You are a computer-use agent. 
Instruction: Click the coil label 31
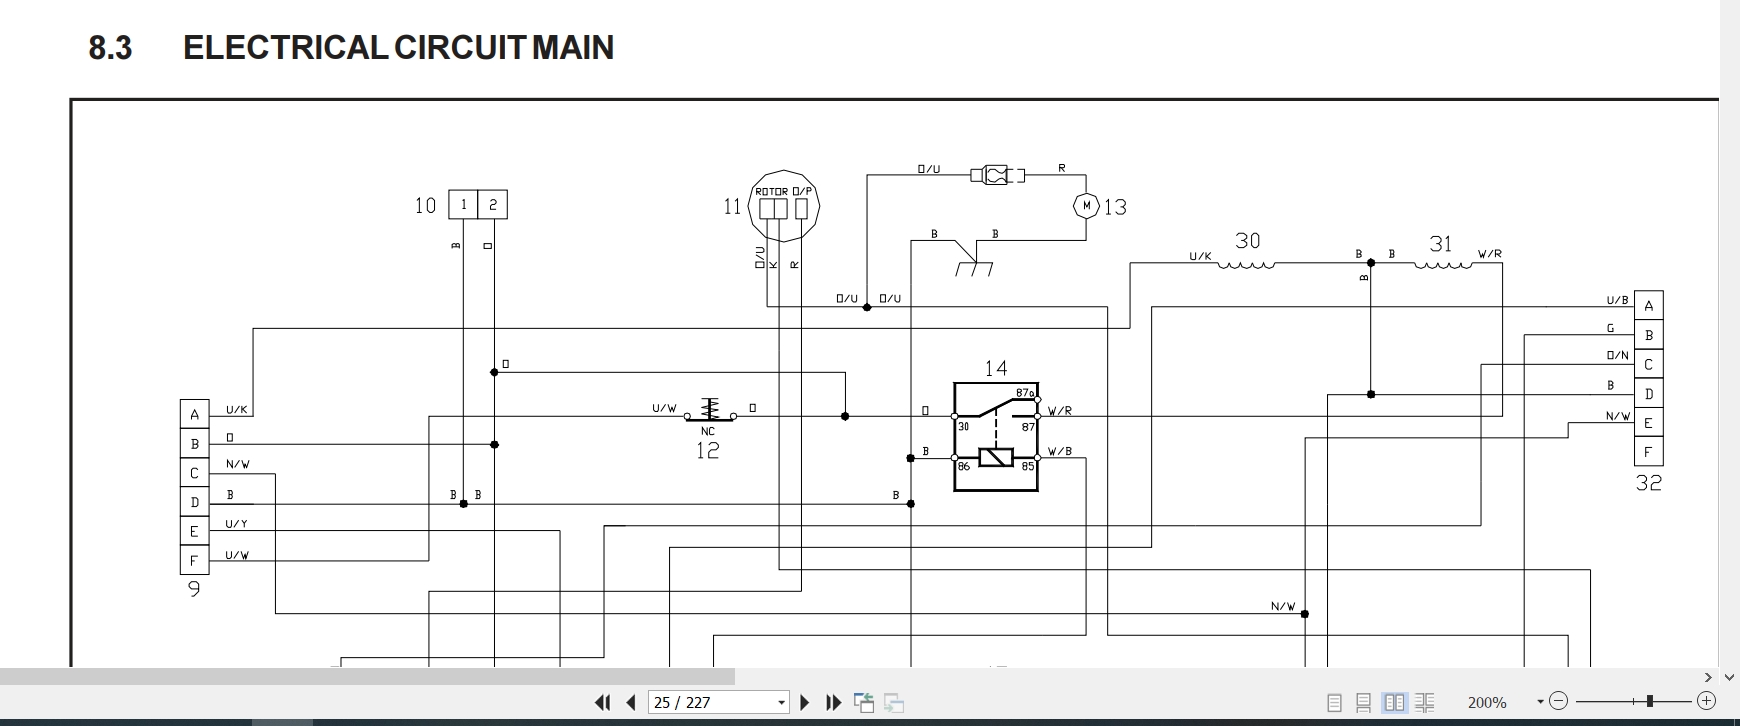coord(1441,243)
